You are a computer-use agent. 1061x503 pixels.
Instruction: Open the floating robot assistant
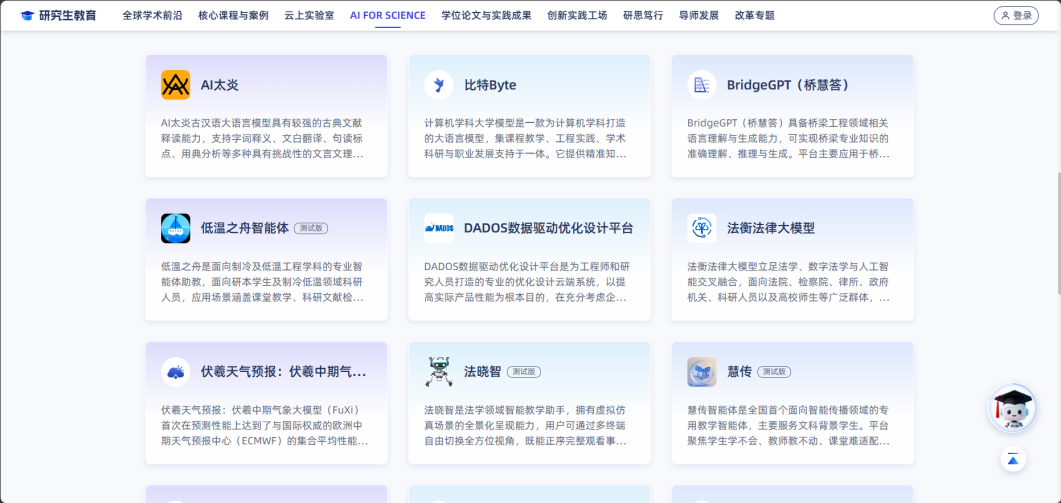[x=1012, y=408]
